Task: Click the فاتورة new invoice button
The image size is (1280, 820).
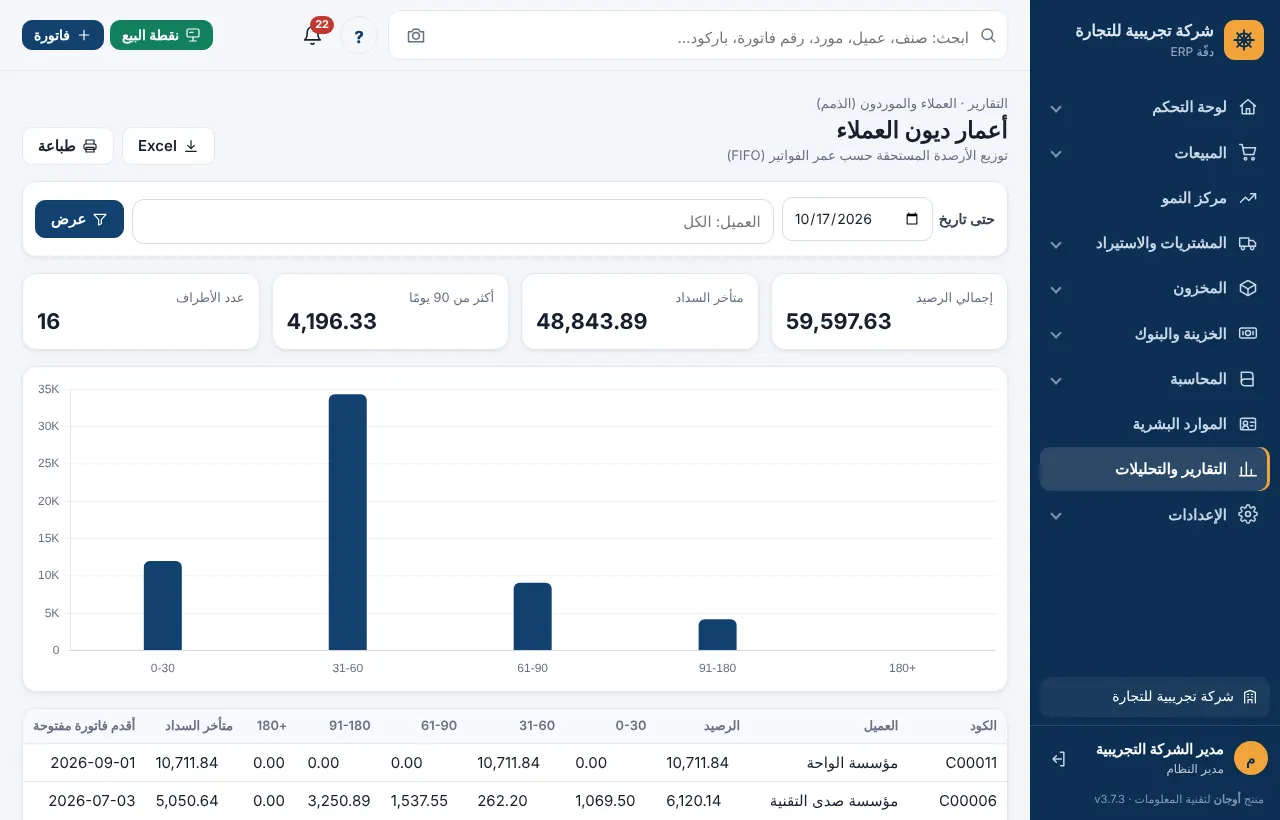Action: (x=63, y=35)
